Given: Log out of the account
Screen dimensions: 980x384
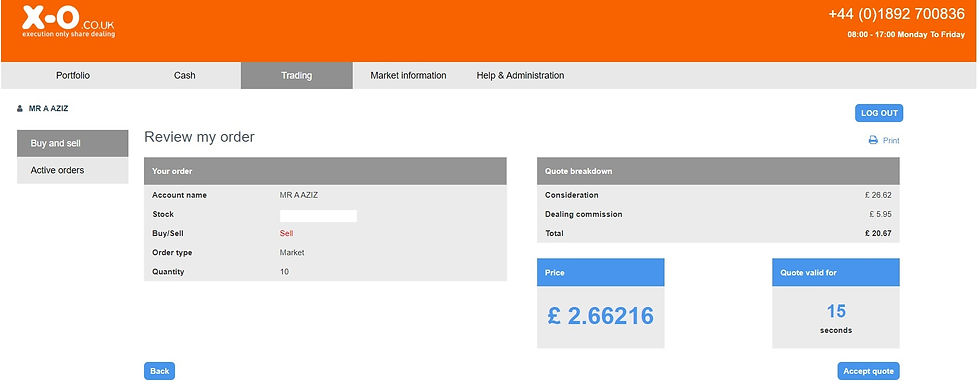Looking at the screenshot, I should point(879,113).
